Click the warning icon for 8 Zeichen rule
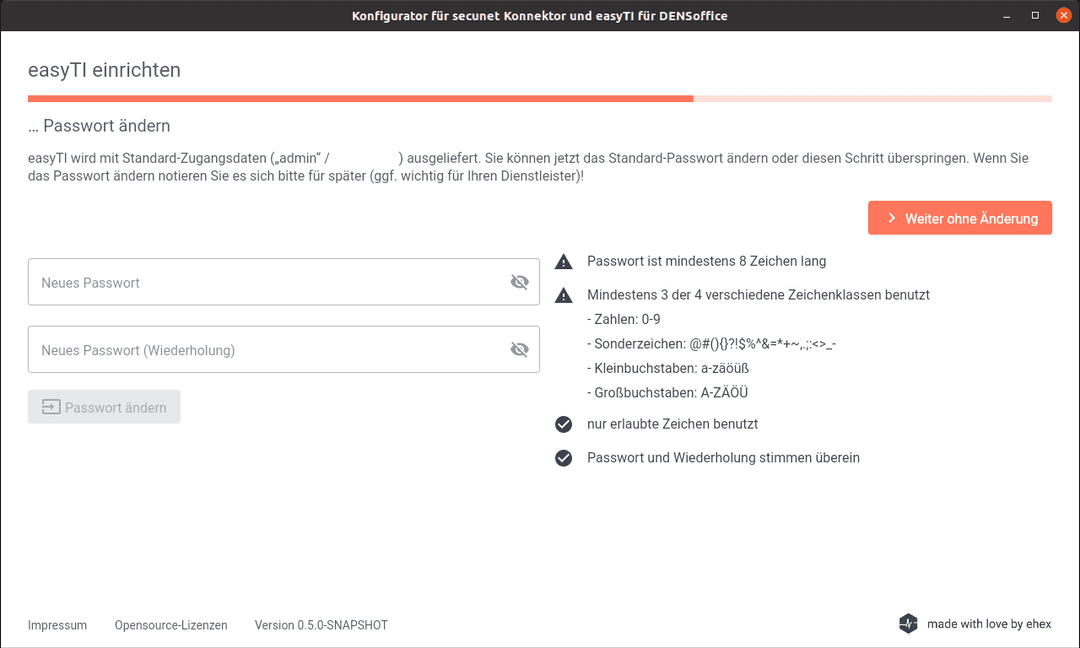This screenshot has height=648, width=1080. [564, 262]
